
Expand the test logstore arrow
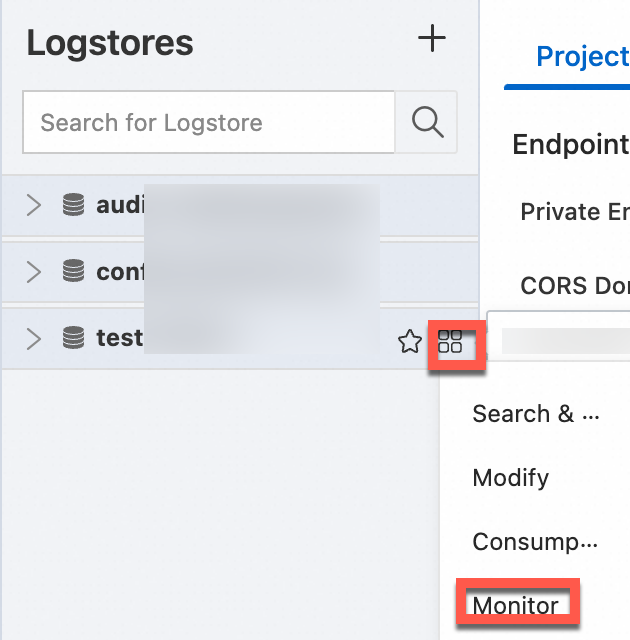(34, 338)
